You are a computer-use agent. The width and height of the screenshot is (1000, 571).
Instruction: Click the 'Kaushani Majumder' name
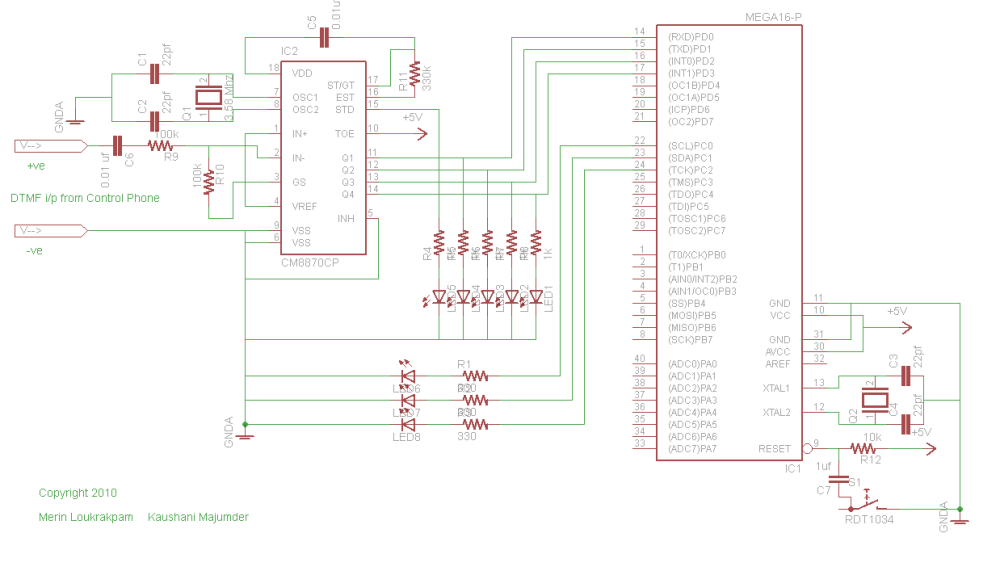[x=198, y=517]
